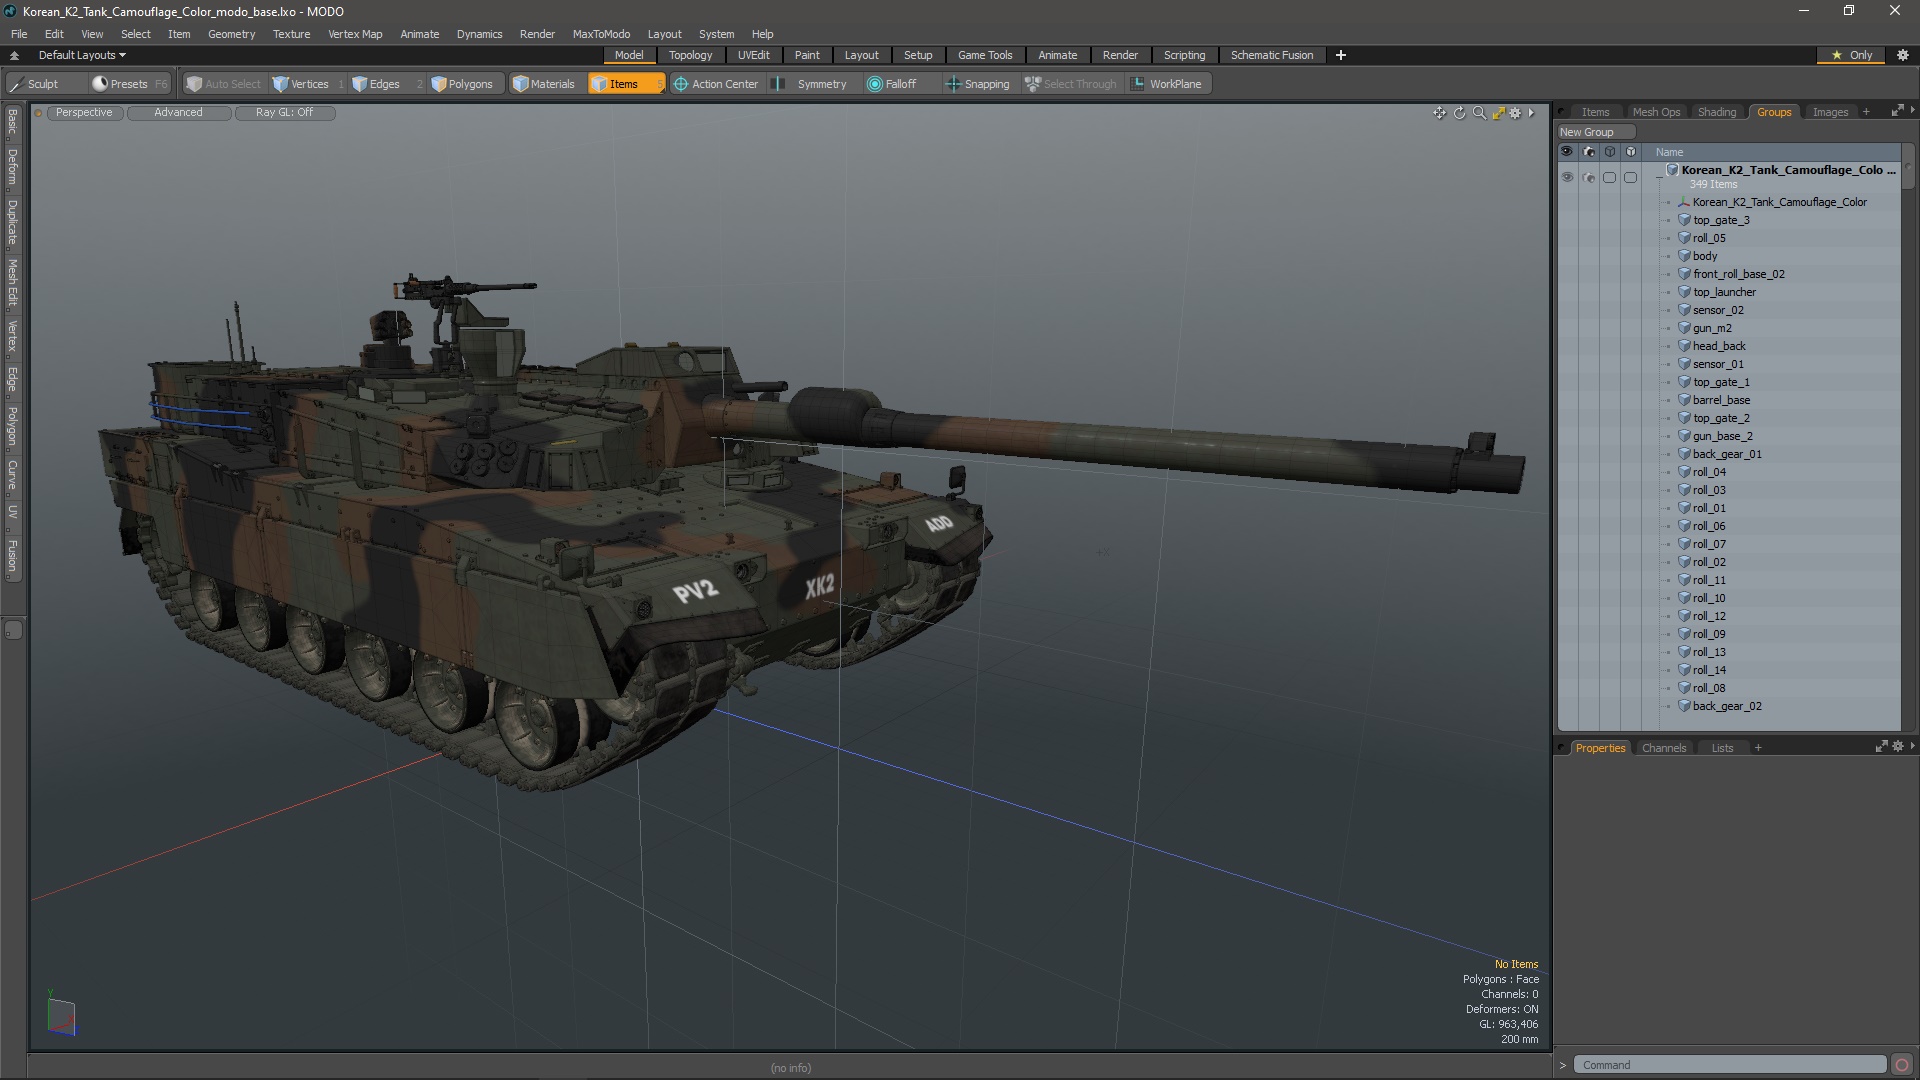Screen dimensions: 1920x1080
Task: Open layout settings gear at top right
Action: pyautogui.click(x=1903, y=55)
